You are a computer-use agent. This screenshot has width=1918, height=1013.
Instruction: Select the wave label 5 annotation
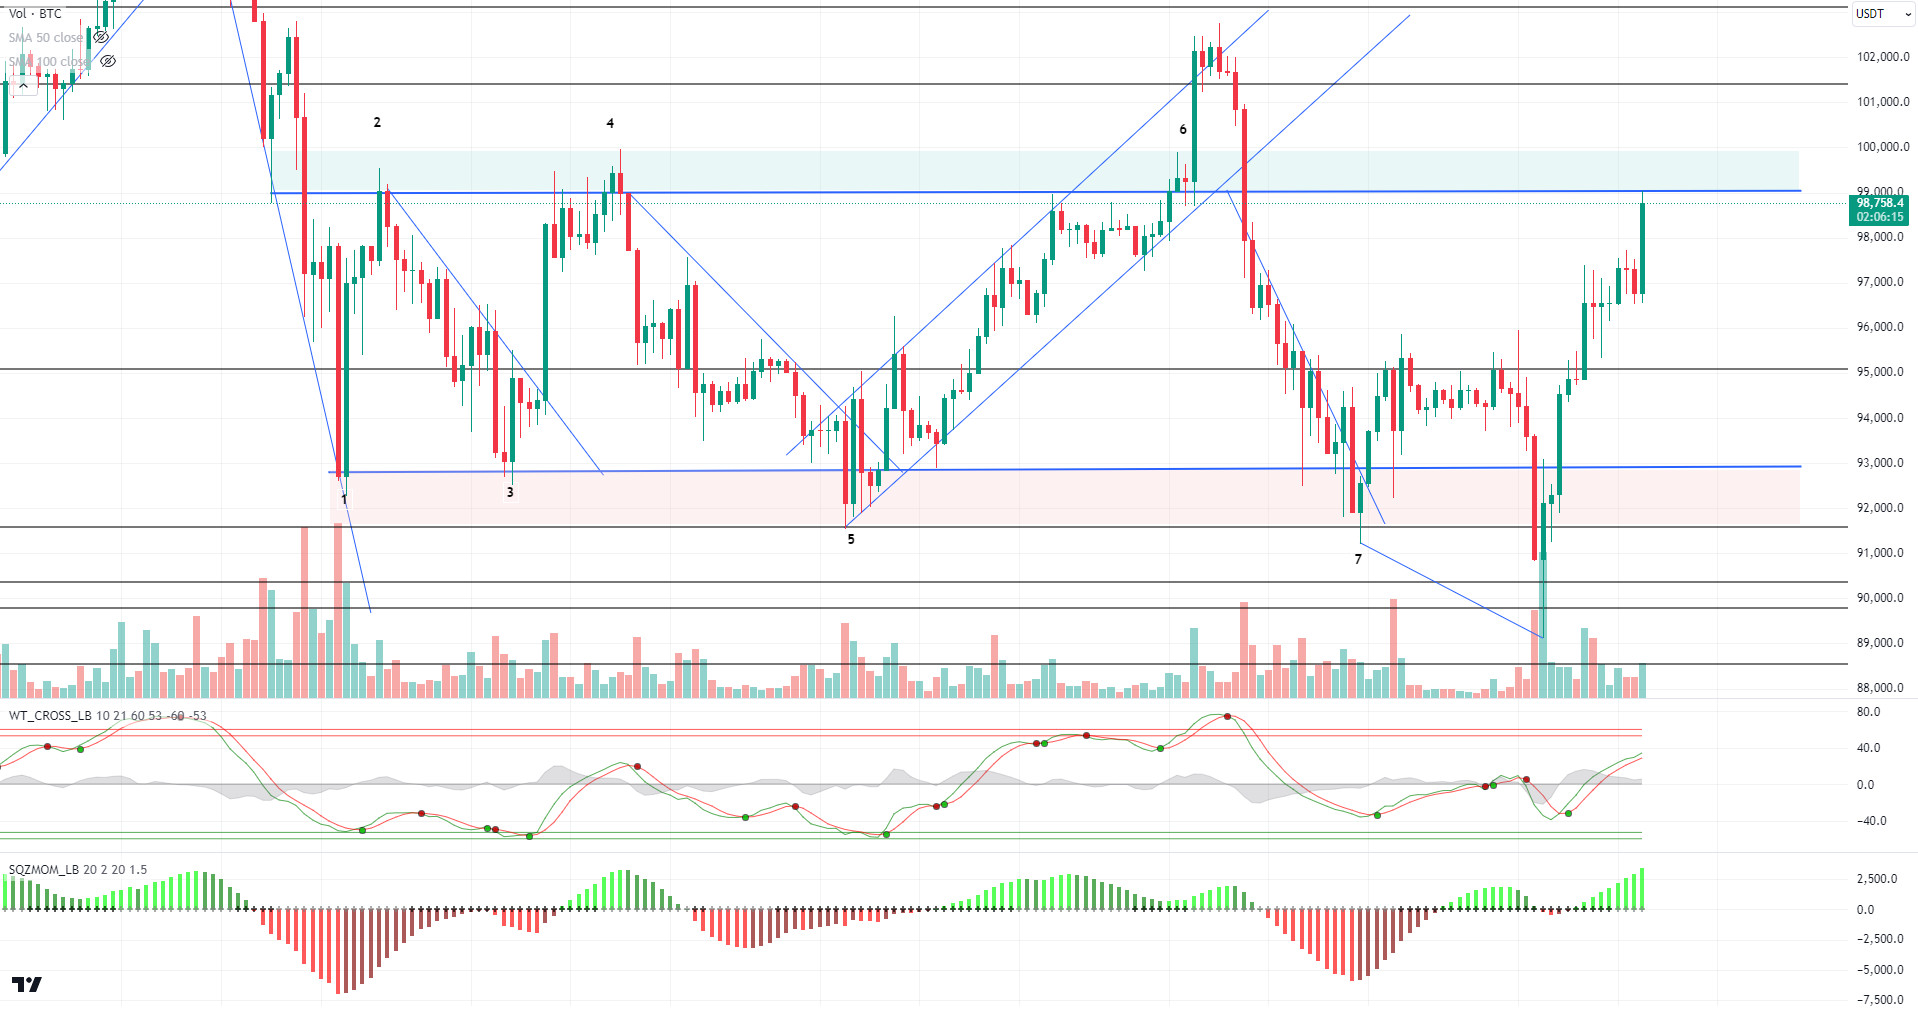[x=851, y=539]
